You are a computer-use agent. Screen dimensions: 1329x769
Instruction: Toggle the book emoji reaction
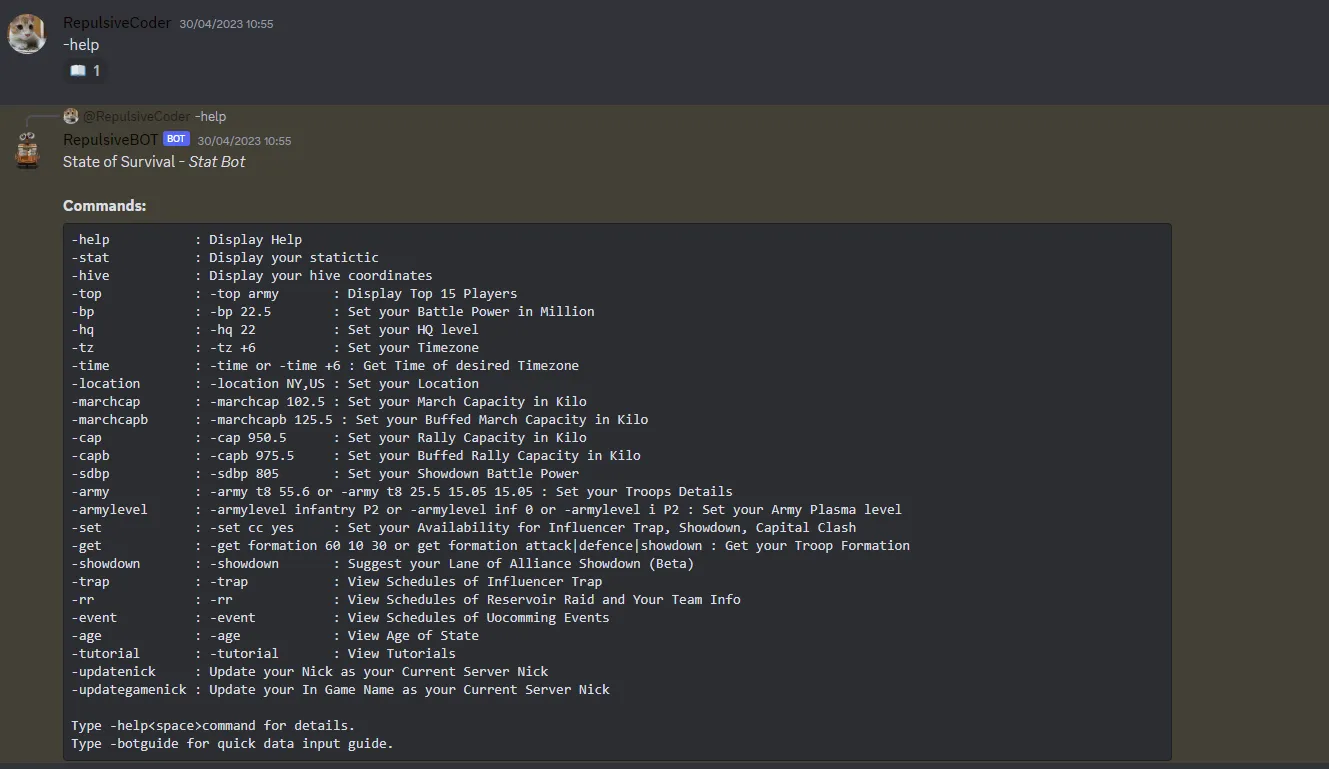pos(85,71)
